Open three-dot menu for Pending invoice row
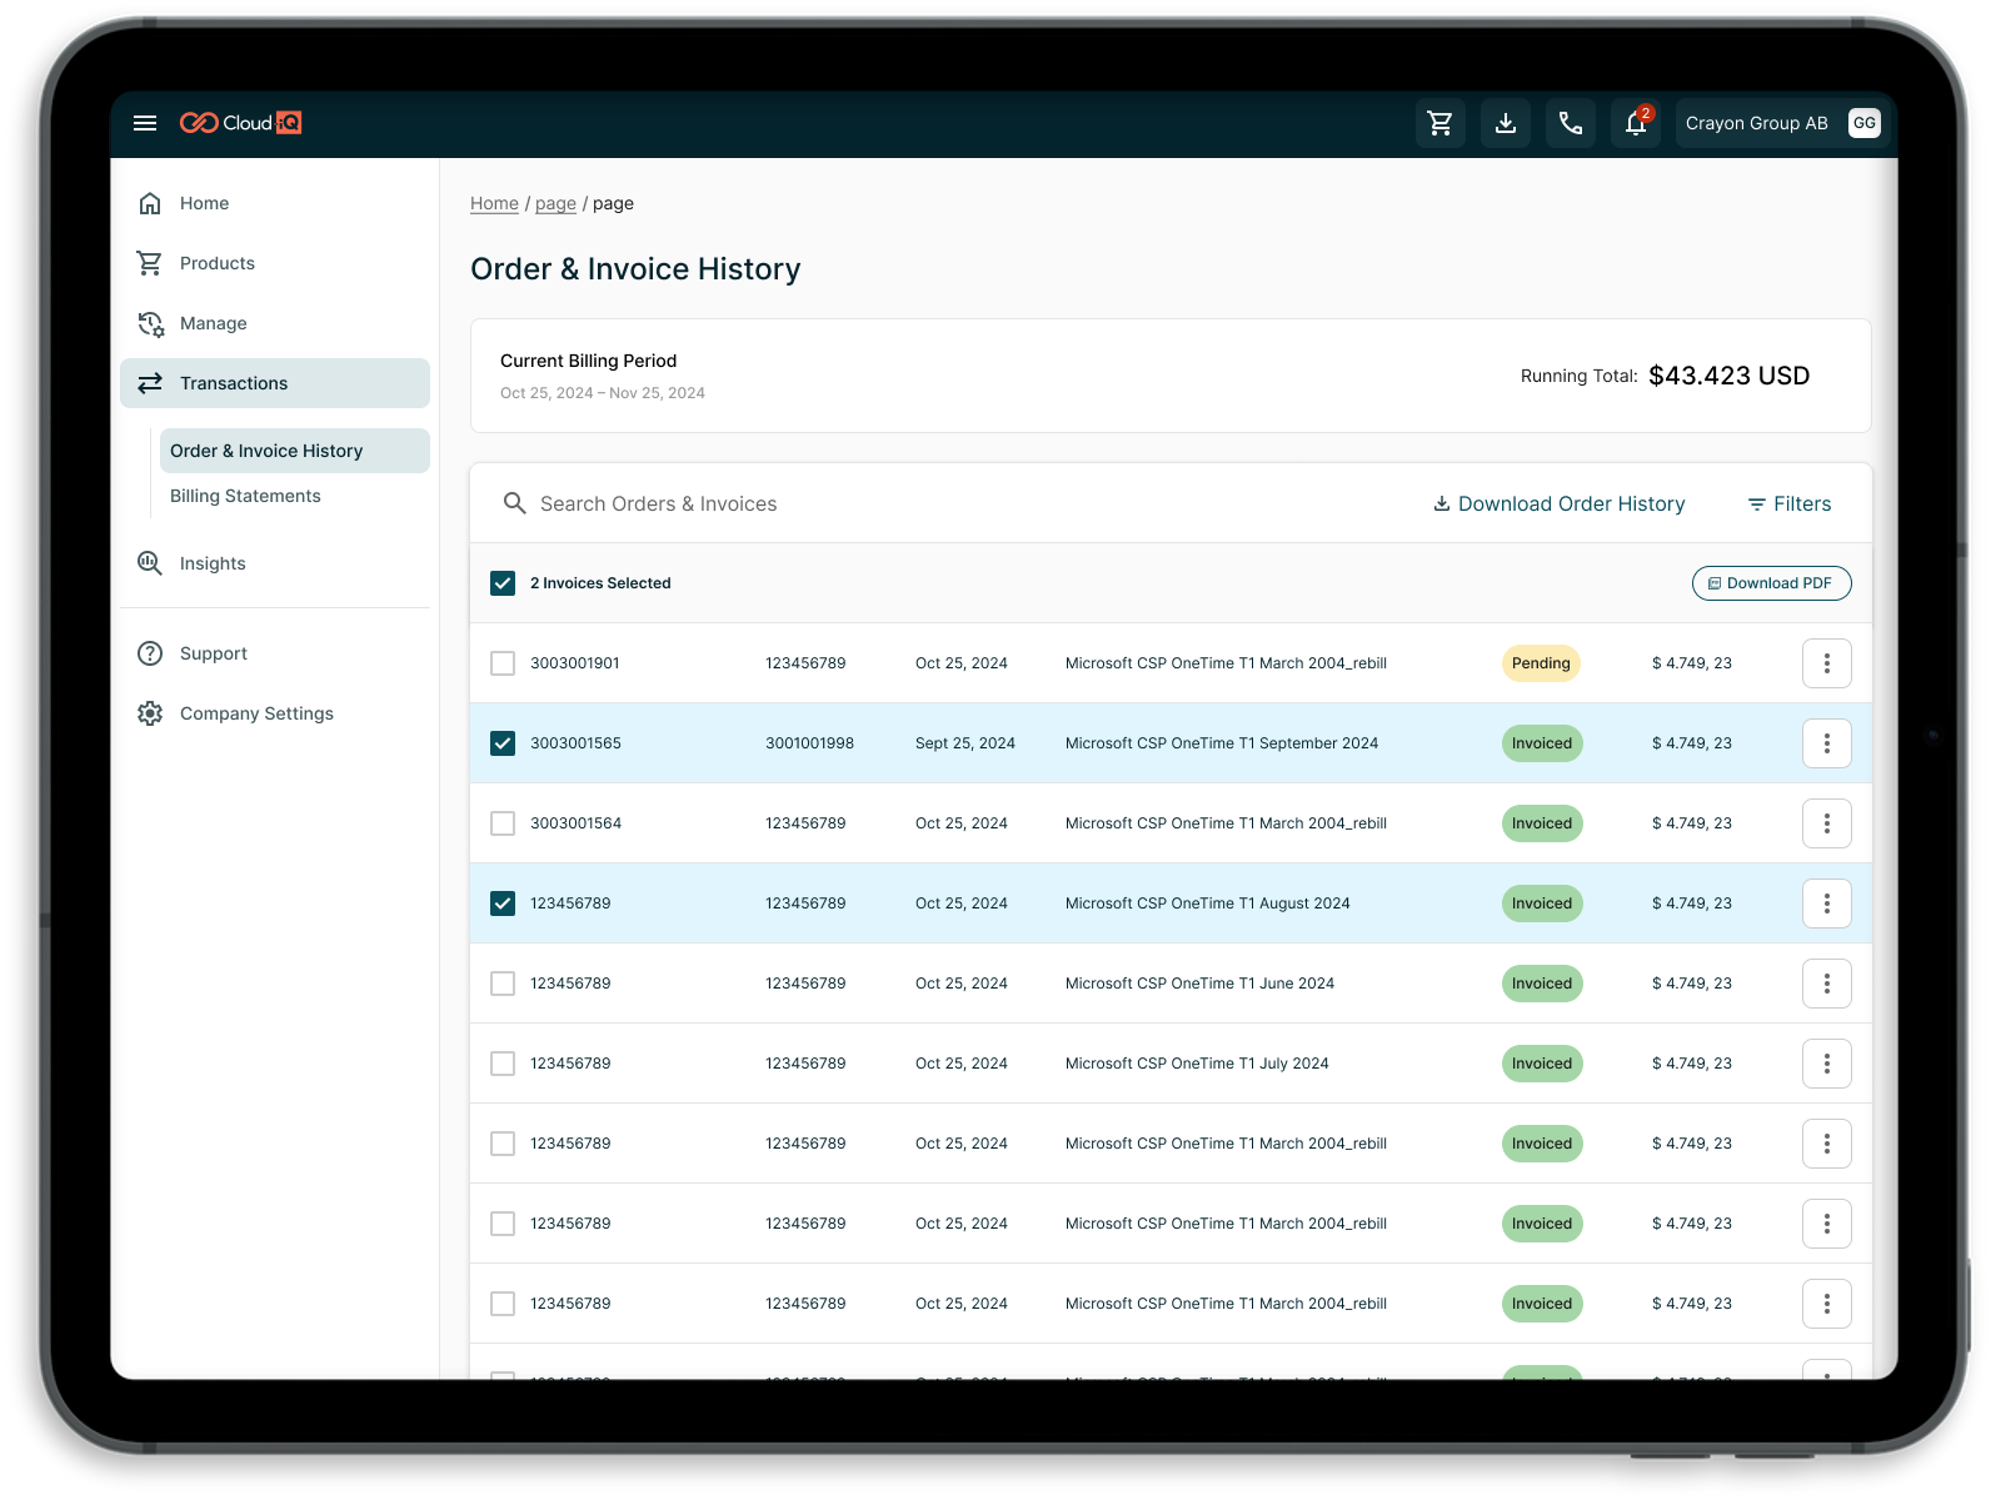This screenshot has height=1503, width=1989. pyautogui.click(x=1826, y=663)
